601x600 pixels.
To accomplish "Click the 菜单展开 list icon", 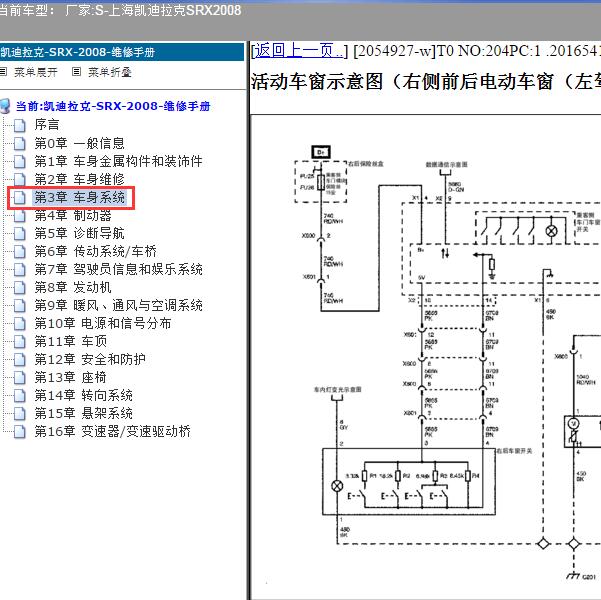I will pyautogui.click(x=3, y=72).
